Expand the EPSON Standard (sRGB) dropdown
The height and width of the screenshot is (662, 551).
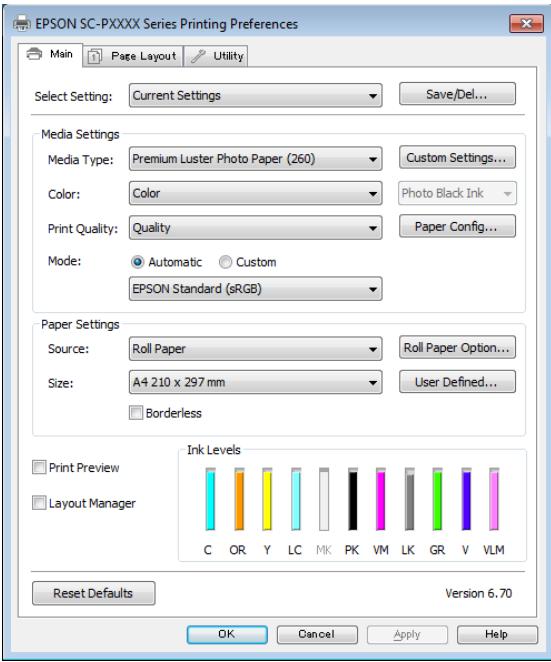tap(255, 289)
